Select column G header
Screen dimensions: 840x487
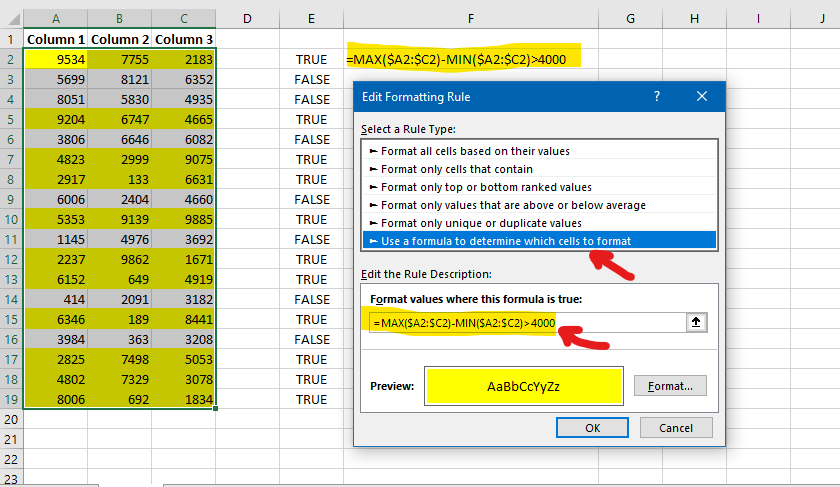click(631, 19)
